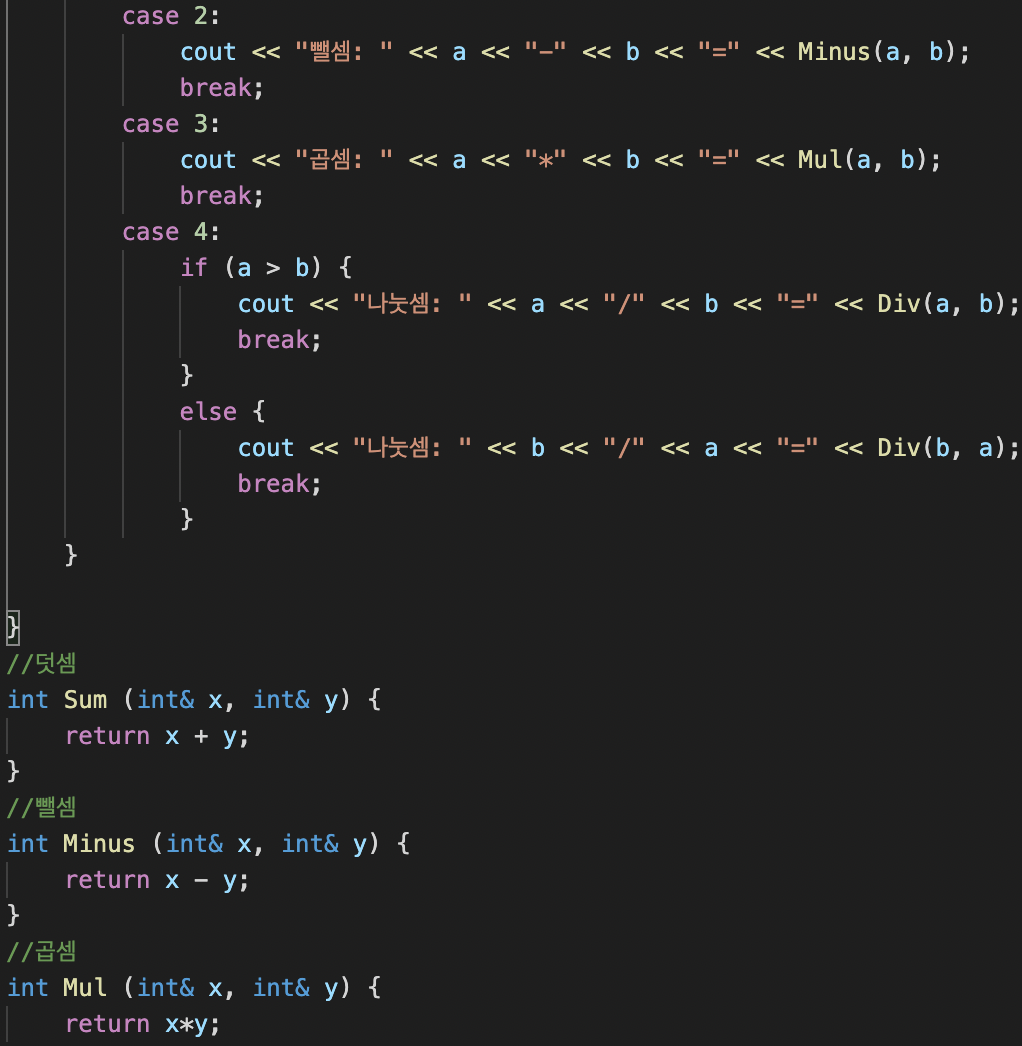This screenshot has width=1022, height=1046.
Task: Click the Mul function name in its definition
Action: click(85, 988)
